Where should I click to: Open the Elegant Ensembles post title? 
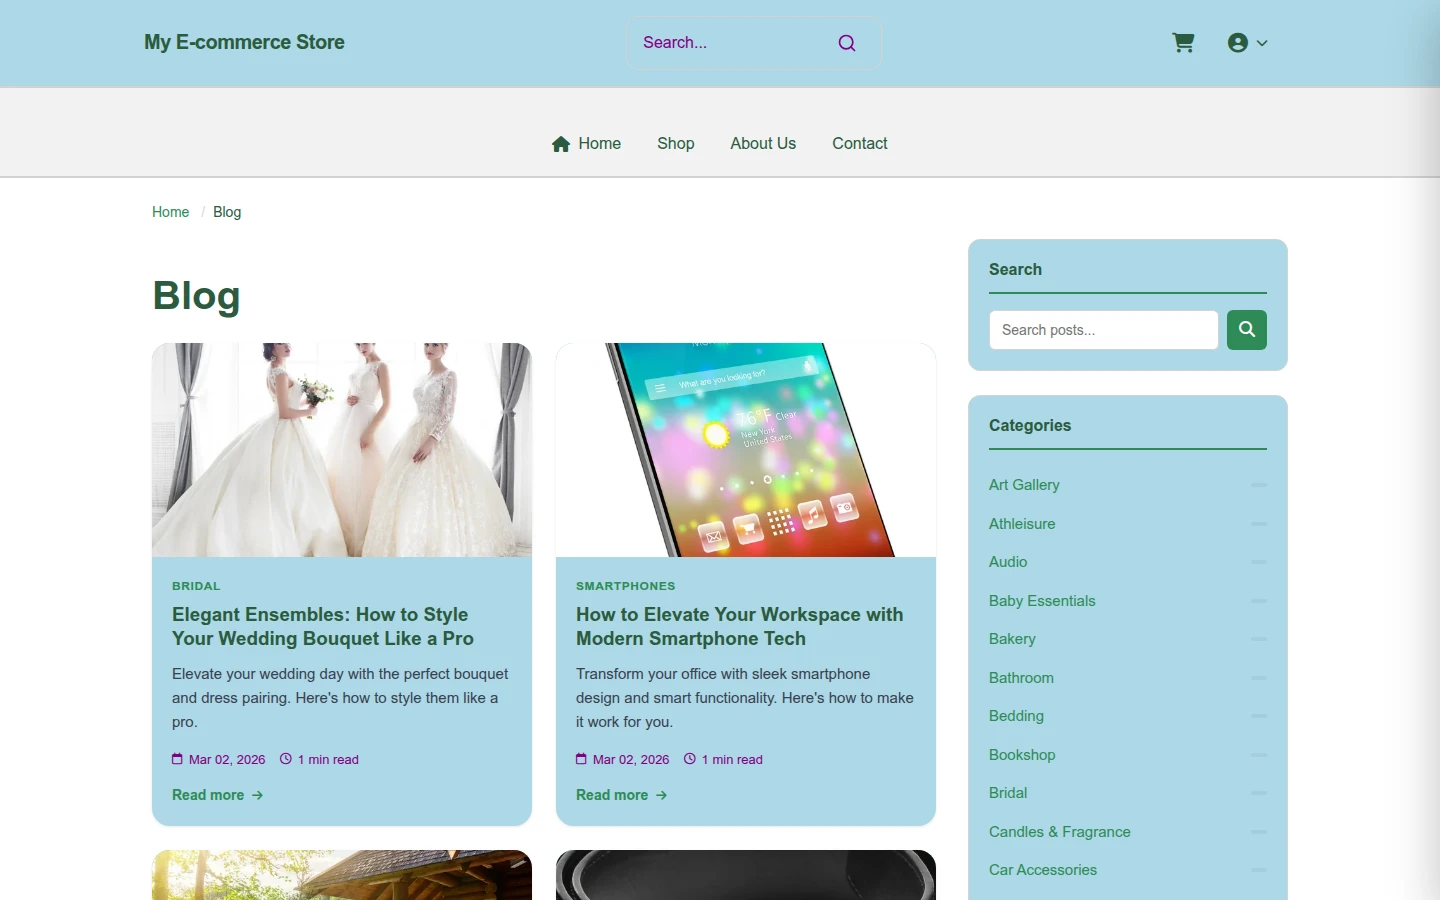323,627
